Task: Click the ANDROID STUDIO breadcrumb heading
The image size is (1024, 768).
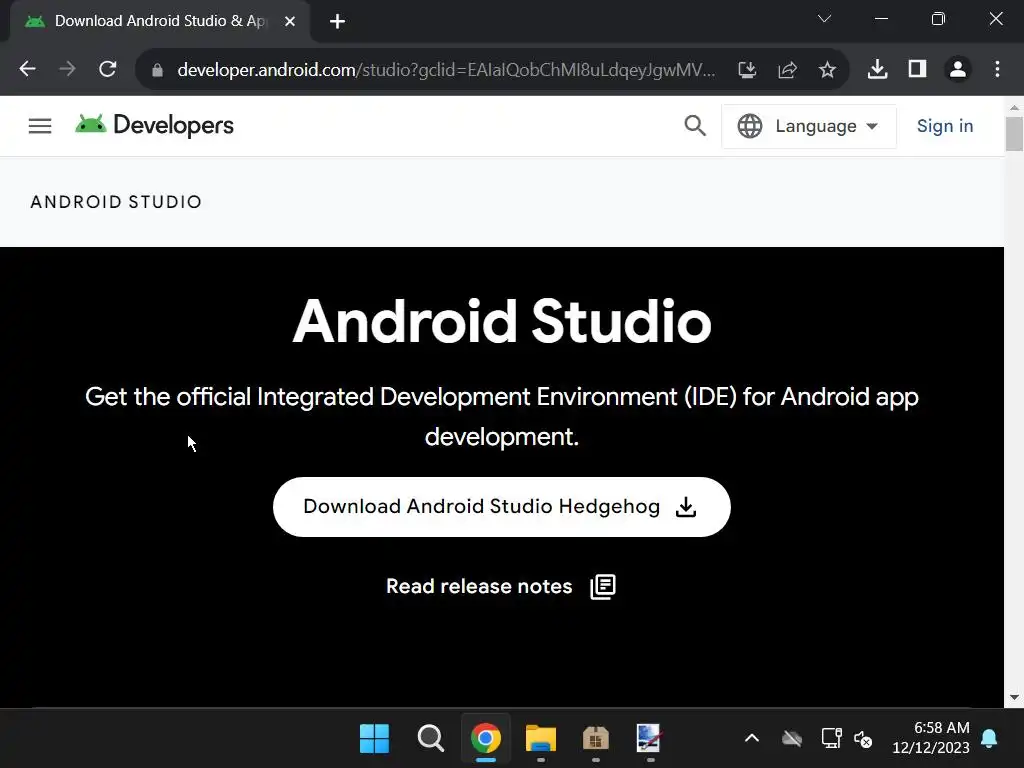Action: coord(116,202)
